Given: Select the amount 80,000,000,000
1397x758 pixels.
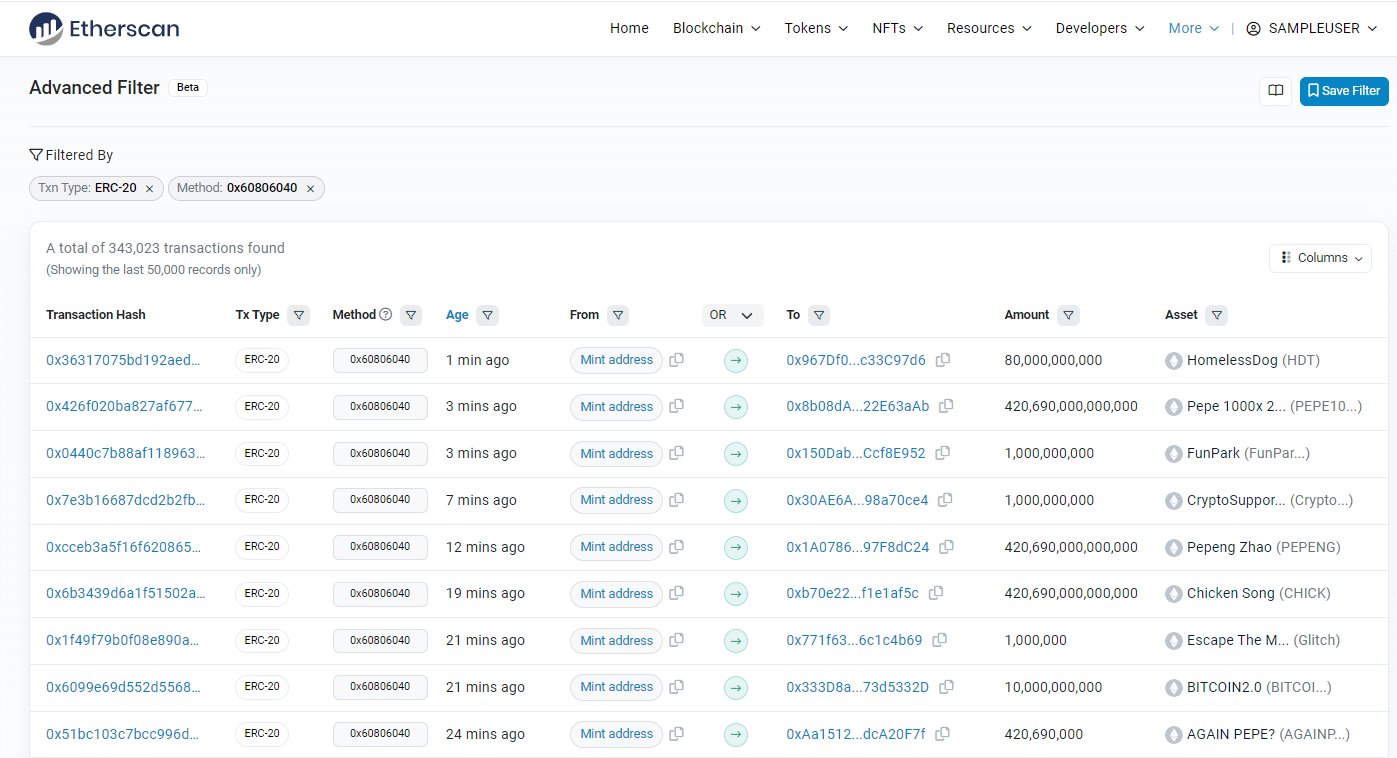Looking at the screenshot, I should [x=1053, y=360].
